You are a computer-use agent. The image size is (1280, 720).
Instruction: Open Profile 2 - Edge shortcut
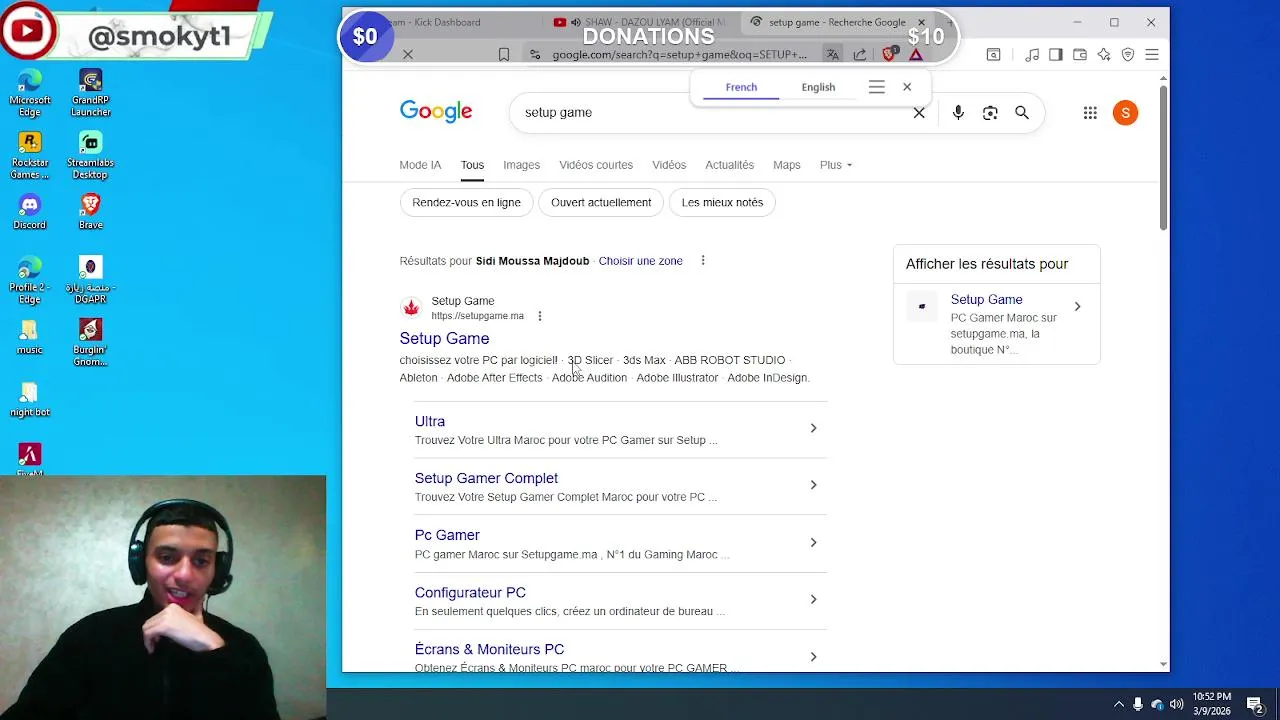tap(30, 280)
